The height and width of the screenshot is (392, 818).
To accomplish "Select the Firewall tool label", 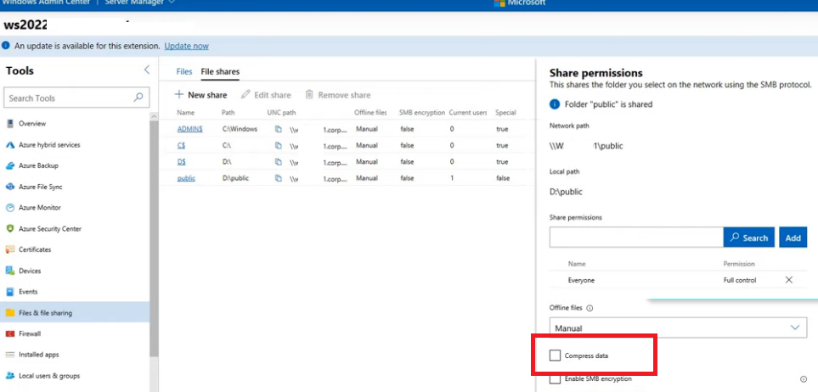I will [x=30, y=334].
